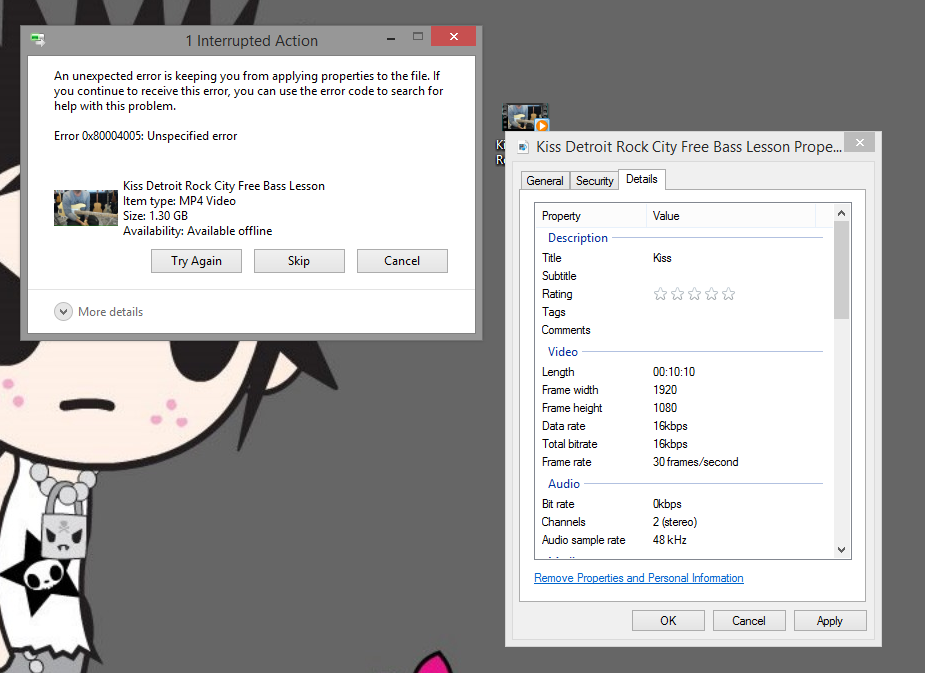This screenshot has width=925, height=673.
Task: Click the scroll up arrow in Details list
Action: coord(842,213)
